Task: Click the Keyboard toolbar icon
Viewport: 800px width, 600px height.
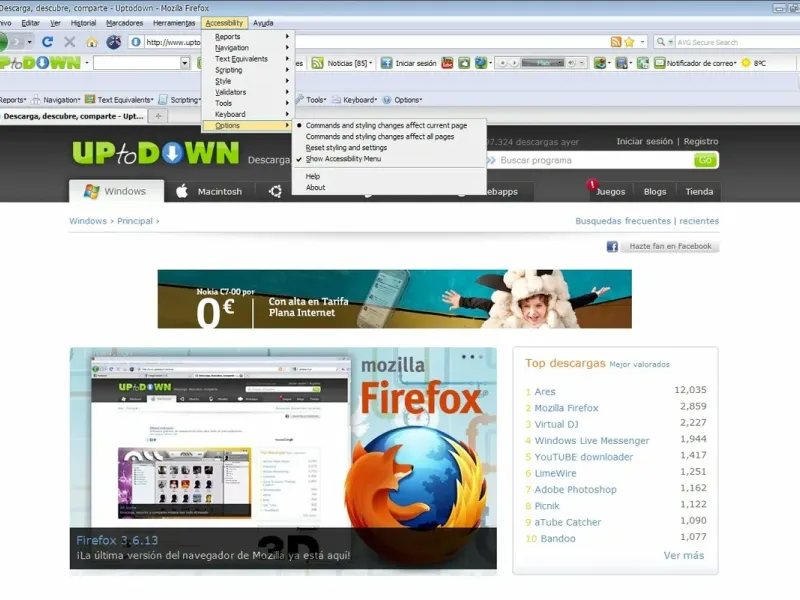Action: click(336, 100)
